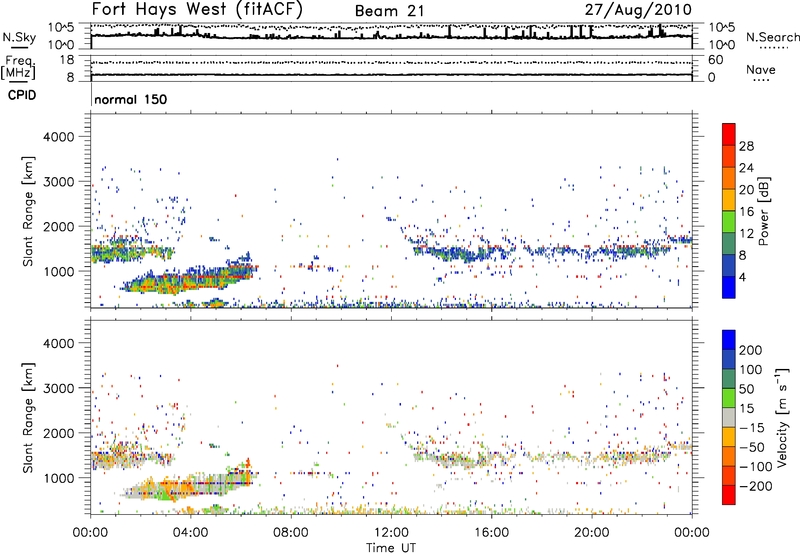Click the '18' frequency tick label
The image size is (800, 554).
[67, 60]
